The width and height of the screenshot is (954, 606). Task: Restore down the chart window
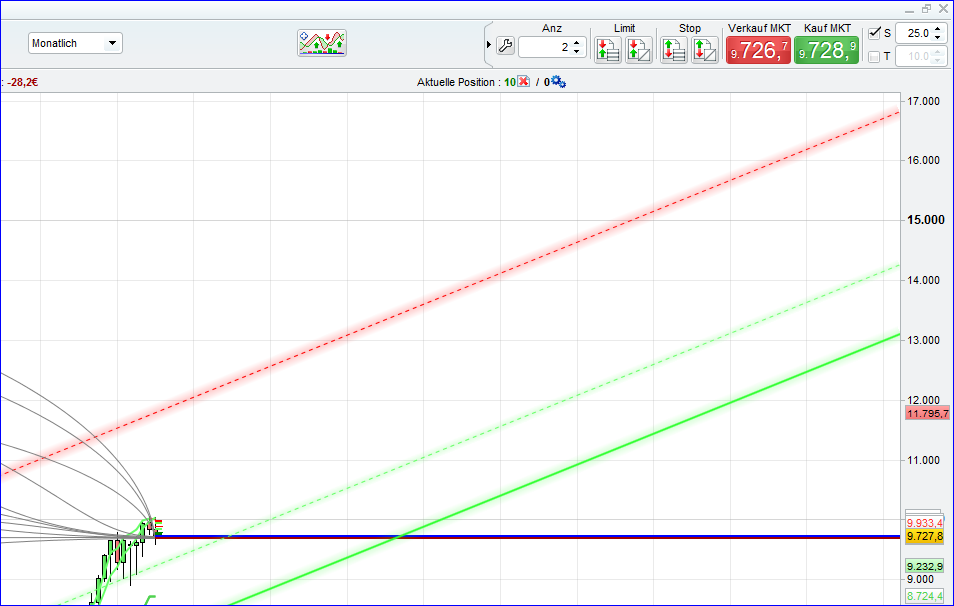point(927,9)
